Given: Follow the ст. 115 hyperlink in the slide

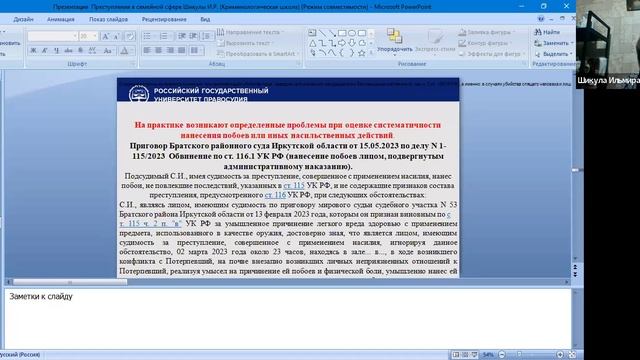Looking at the screenshot, I should (294, 185).
